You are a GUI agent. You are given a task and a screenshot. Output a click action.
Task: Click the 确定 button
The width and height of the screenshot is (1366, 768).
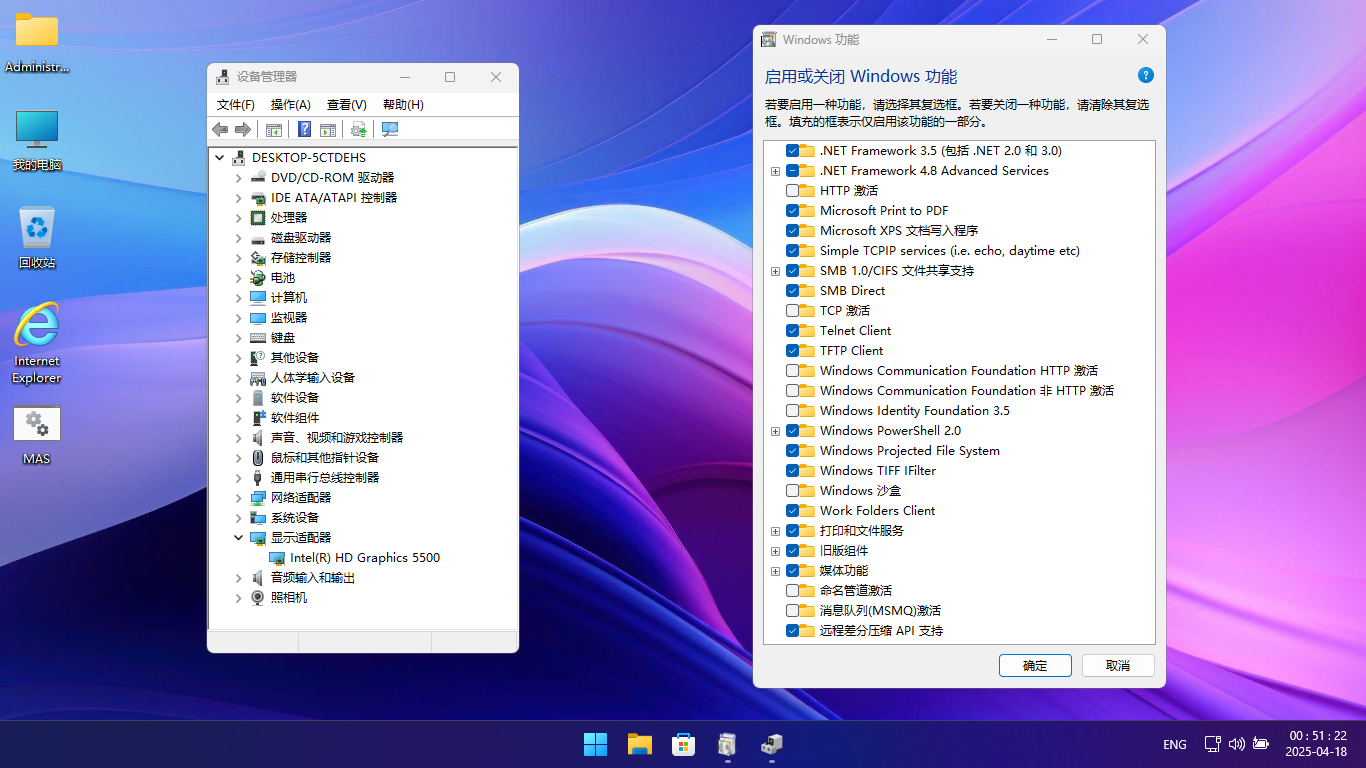coord(1035,665)
